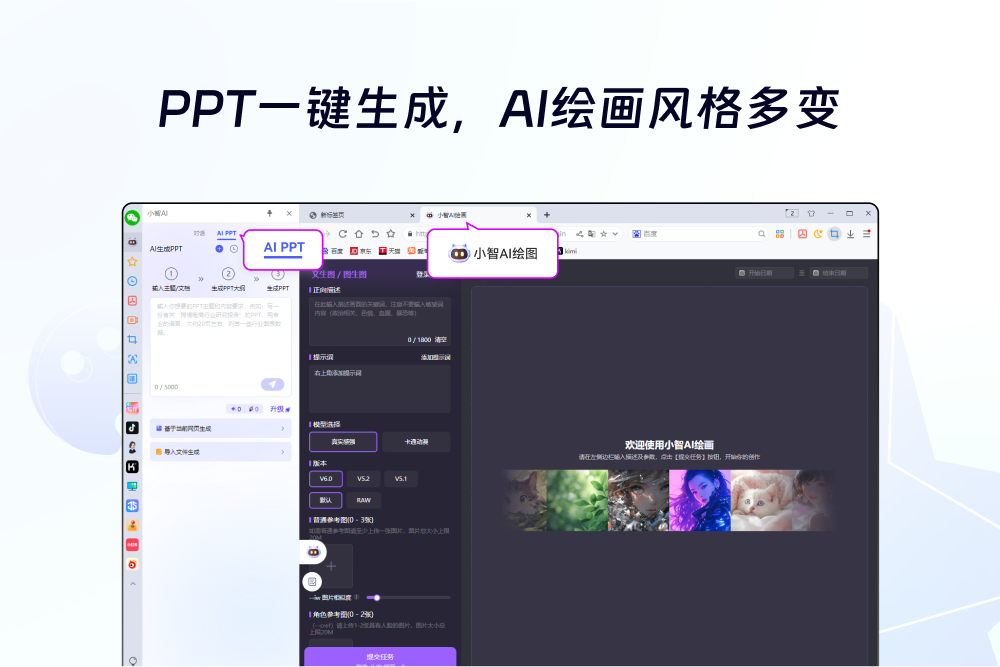Click the floating note bubble icon

click(312, 581)
